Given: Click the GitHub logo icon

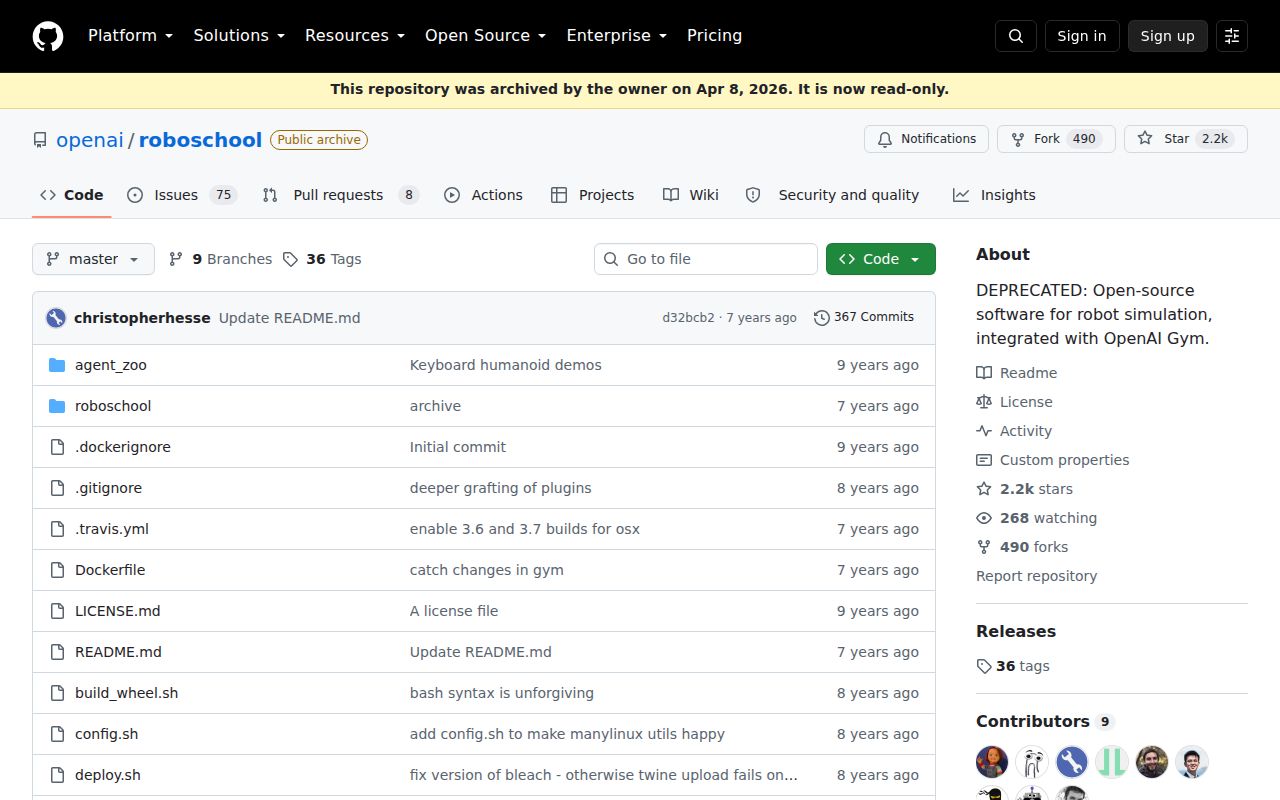Looking at the screenshot, I should pos(48,36).
